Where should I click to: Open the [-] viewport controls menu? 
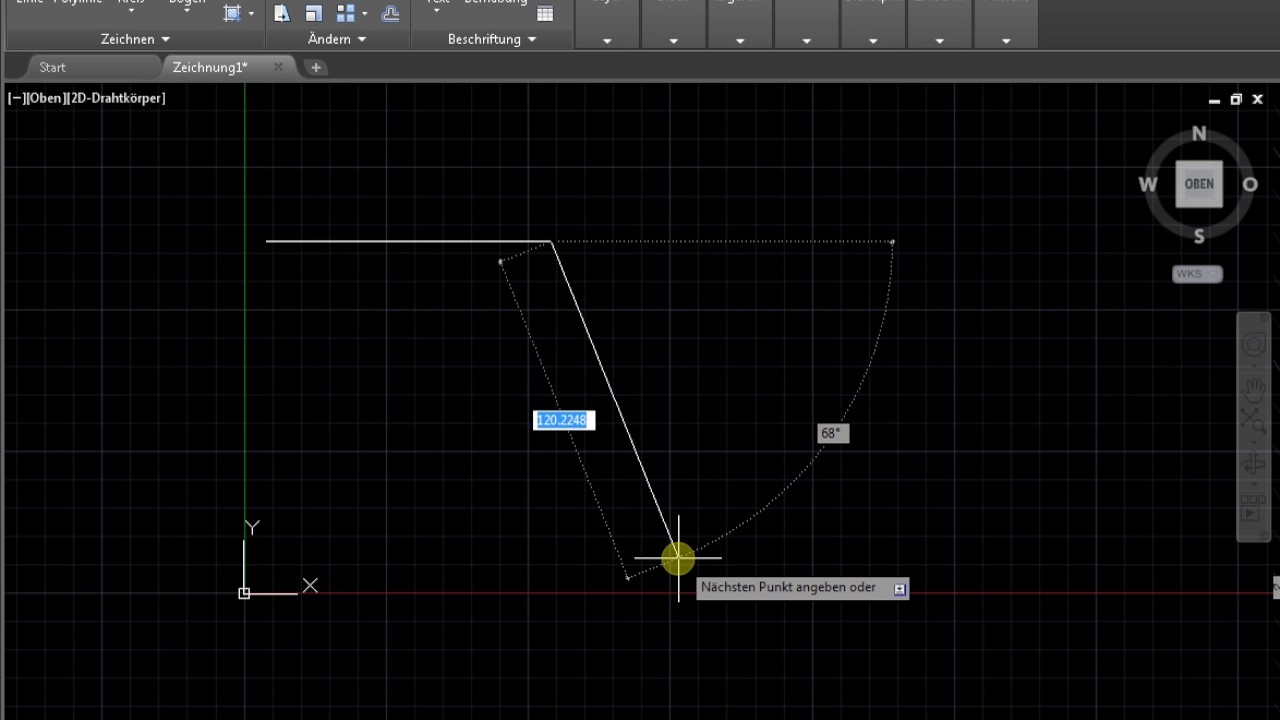tap(16, 98)
